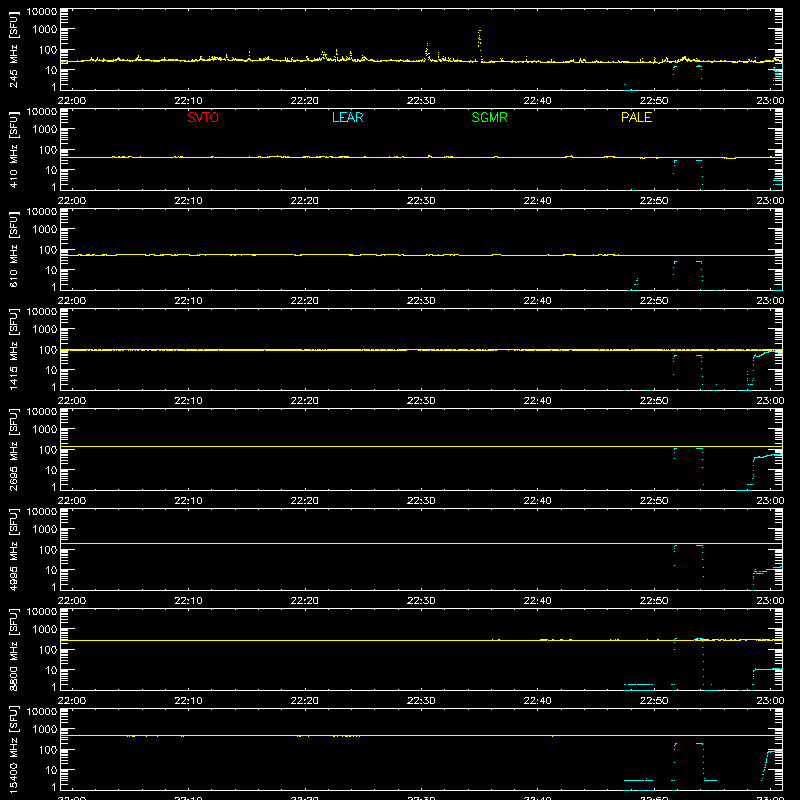The image size is (800, 800).
Task: Click the 22:40 tick label under 4995 MHz plot
Action: [537, 601]
